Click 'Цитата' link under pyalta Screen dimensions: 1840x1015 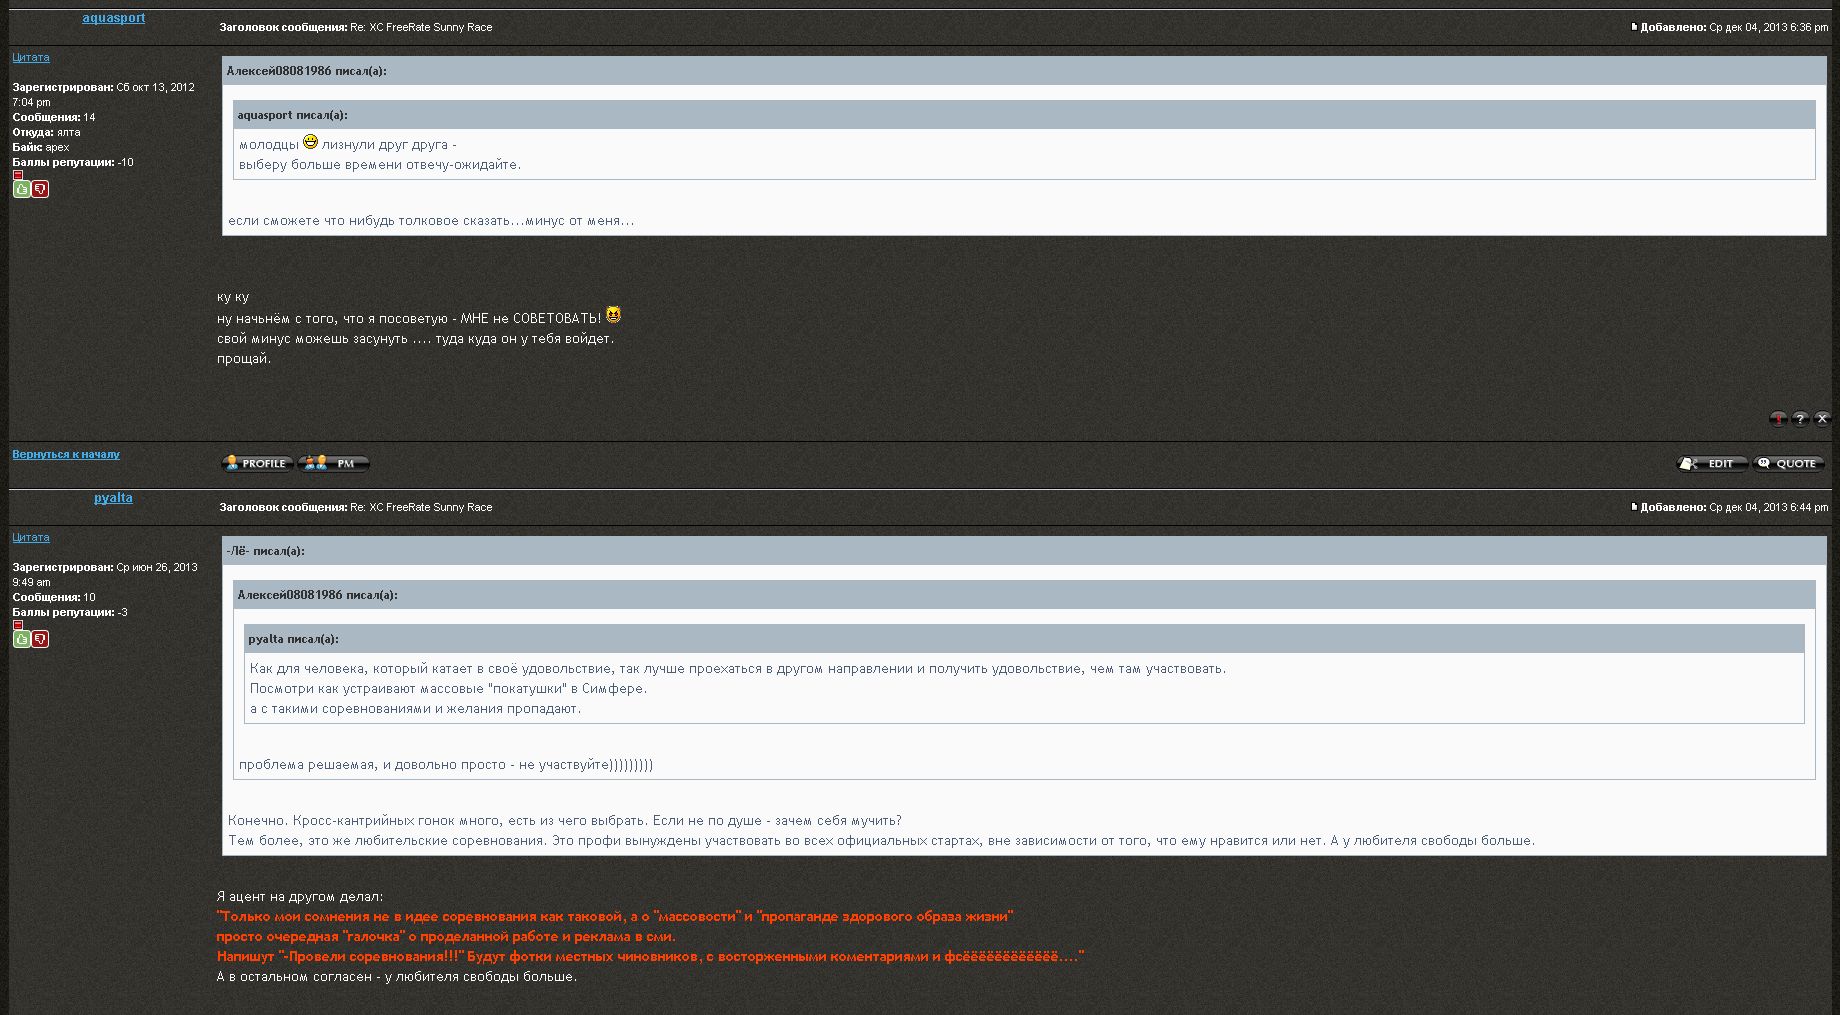click(31, 538)
